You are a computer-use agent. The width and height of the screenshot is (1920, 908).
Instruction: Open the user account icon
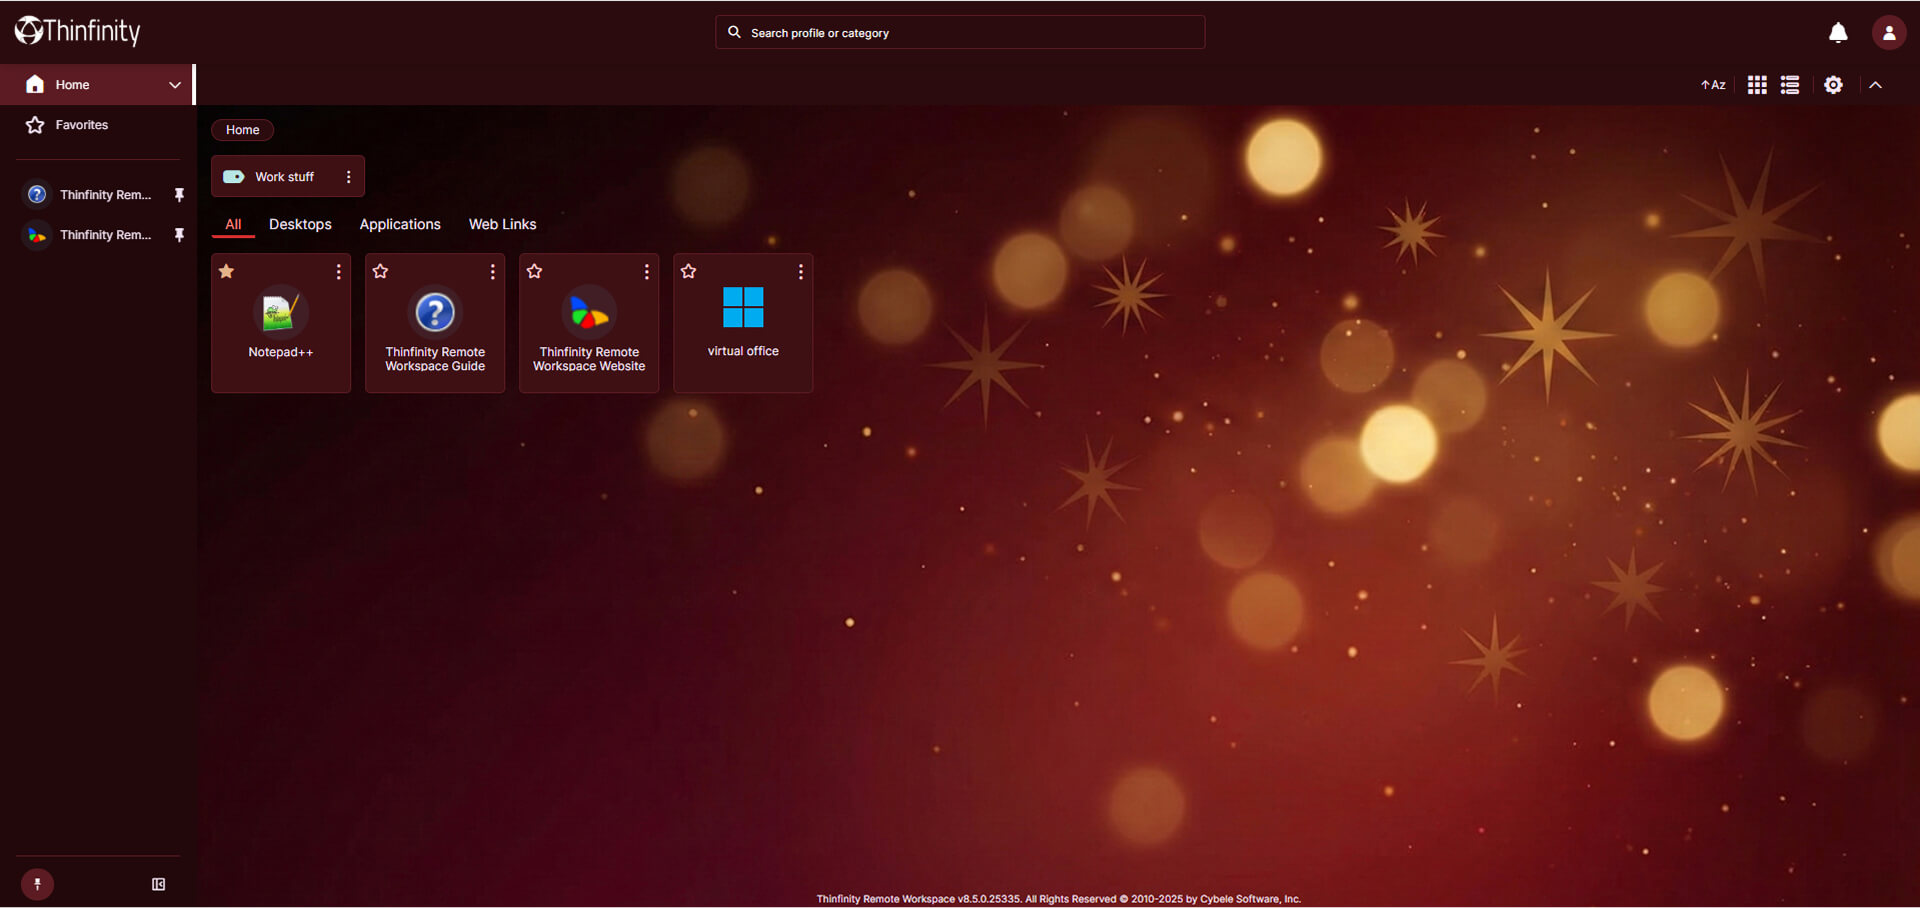click(x=1888, y=32)
